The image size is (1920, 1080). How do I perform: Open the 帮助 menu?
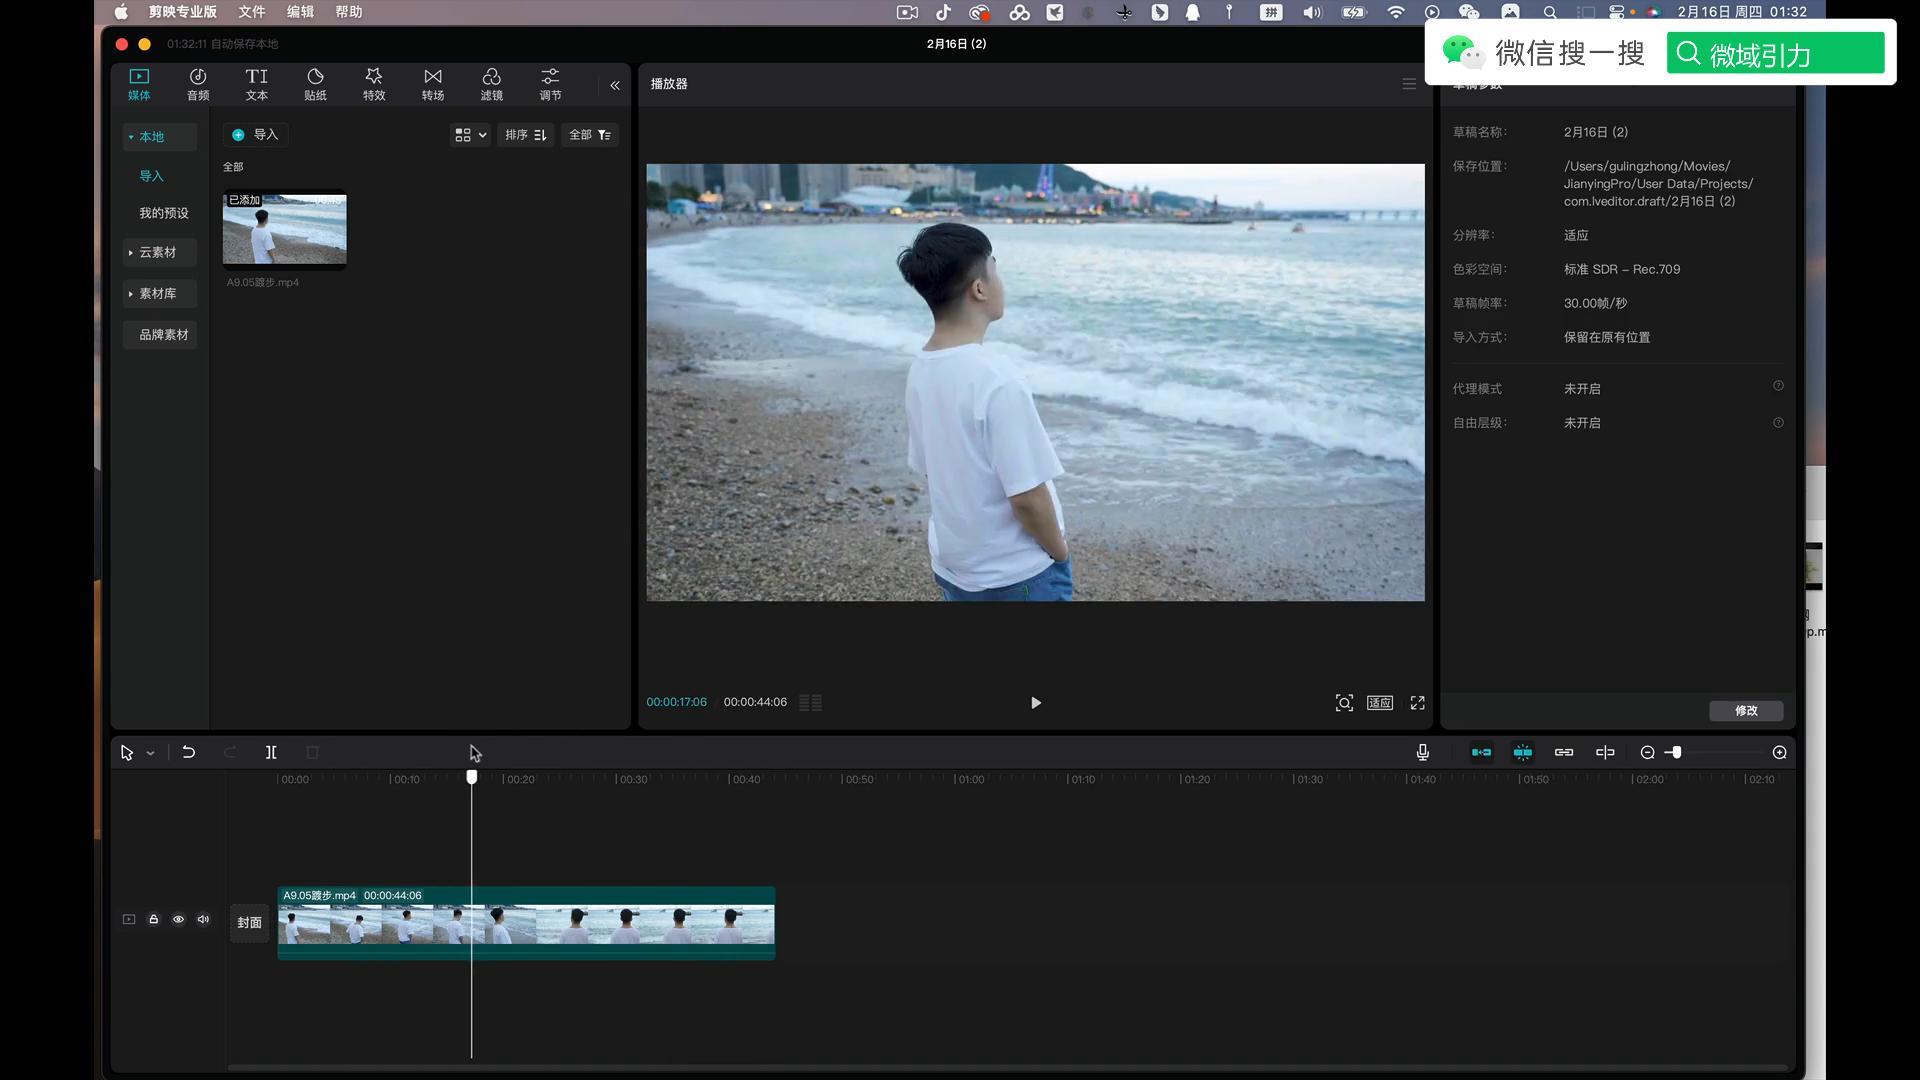(x=349, y=12)
